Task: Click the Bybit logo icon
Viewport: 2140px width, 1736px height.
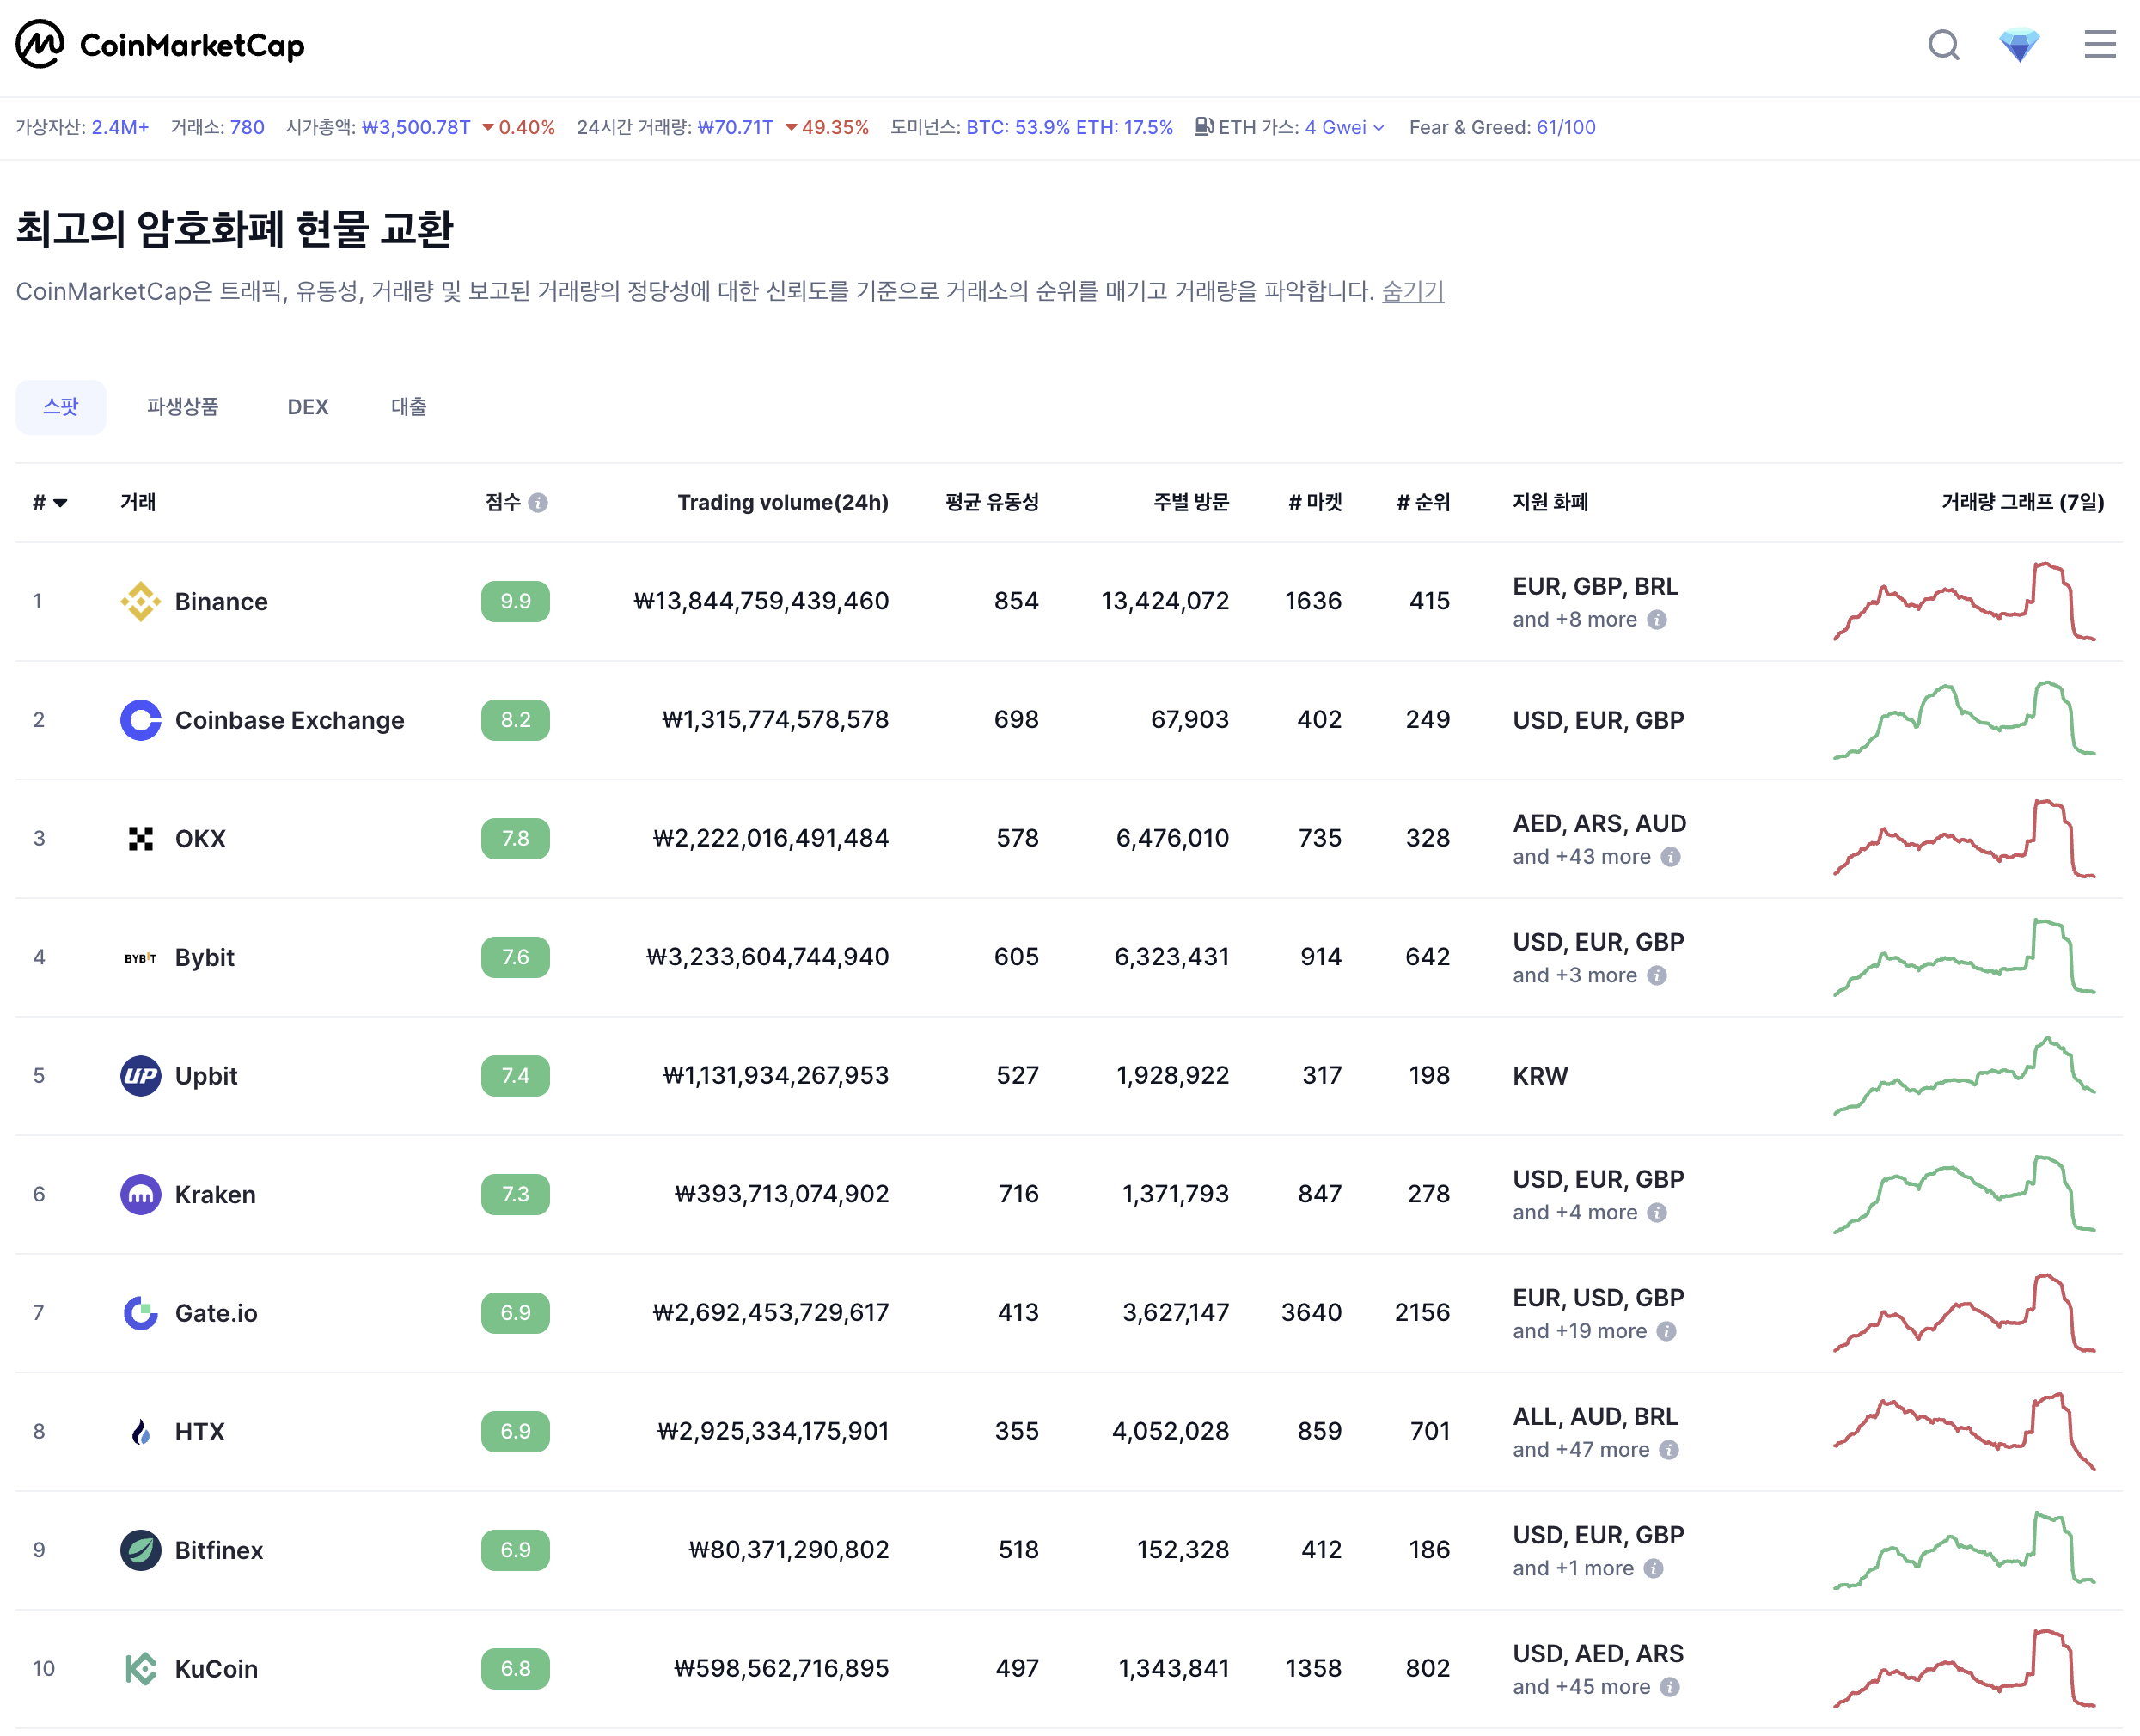Action: point(141,957)
